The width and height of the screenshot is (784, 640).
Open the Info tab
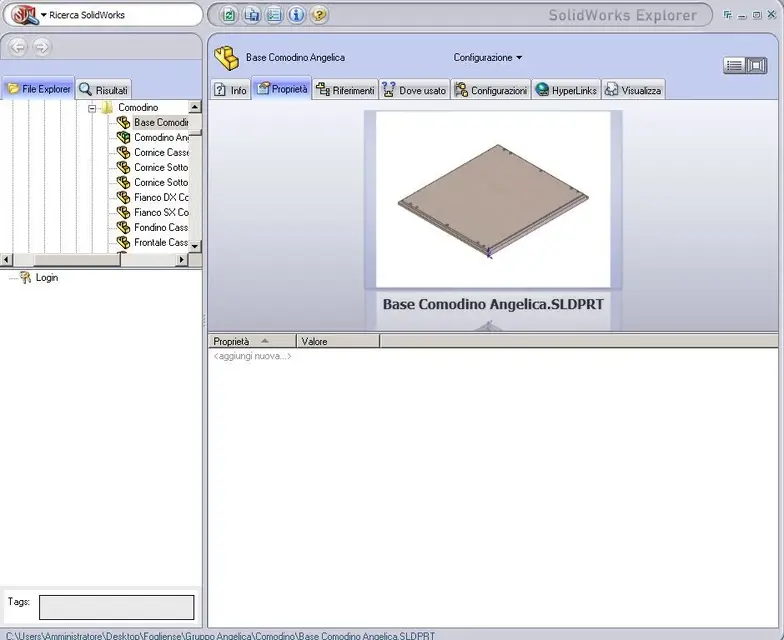pyautogui.click(x=230, y=90)
